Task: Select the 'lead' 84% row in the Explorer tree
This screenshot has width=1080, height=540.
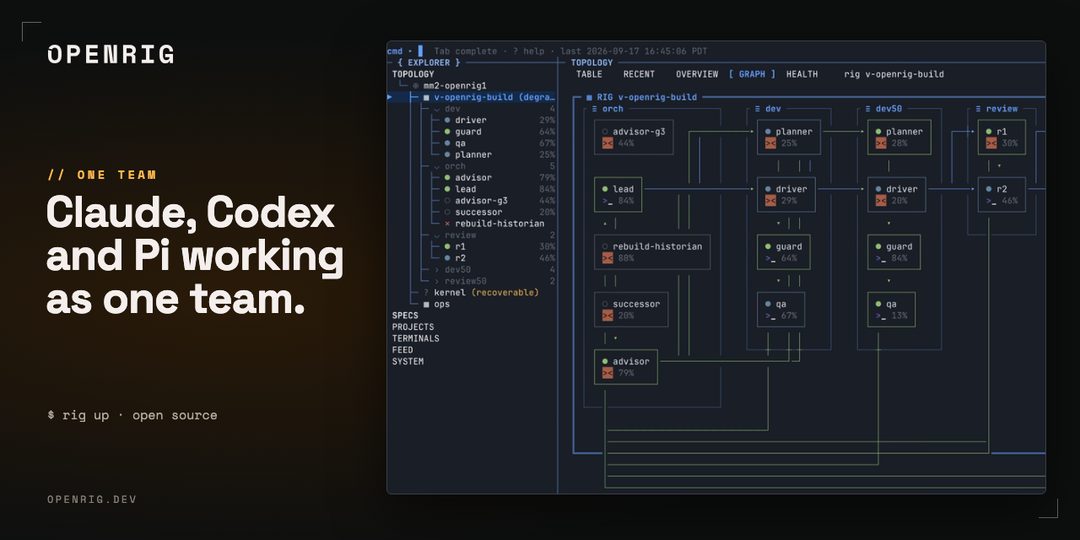Action: point(499,189)
